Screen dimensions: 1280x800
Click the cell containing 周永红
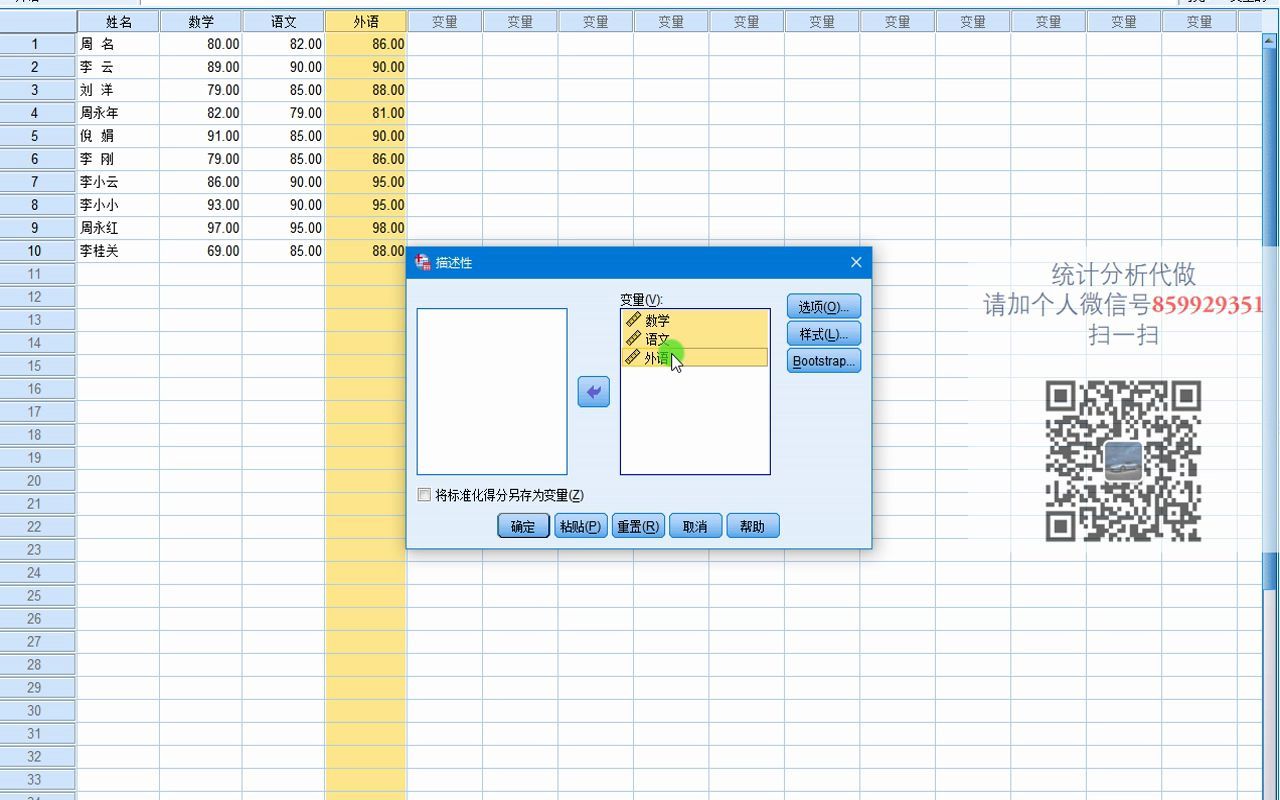coord(118,228)
